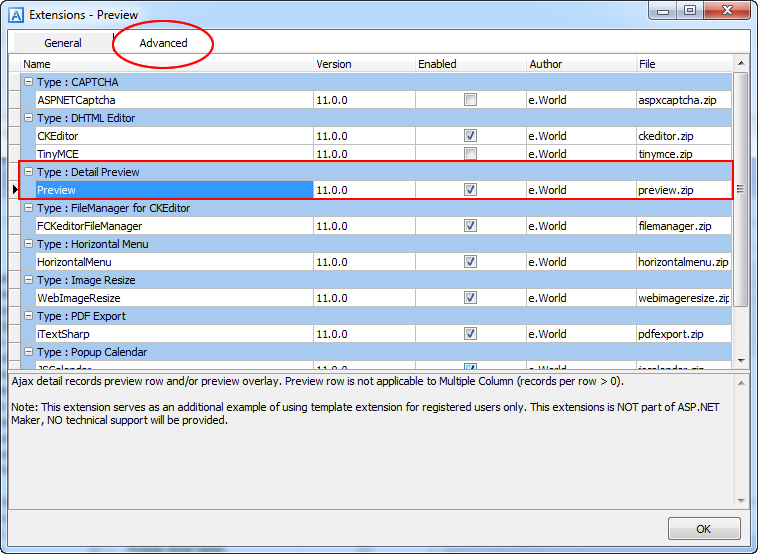
Task: Click the Enabled column header
Action: tap(470, 64)
